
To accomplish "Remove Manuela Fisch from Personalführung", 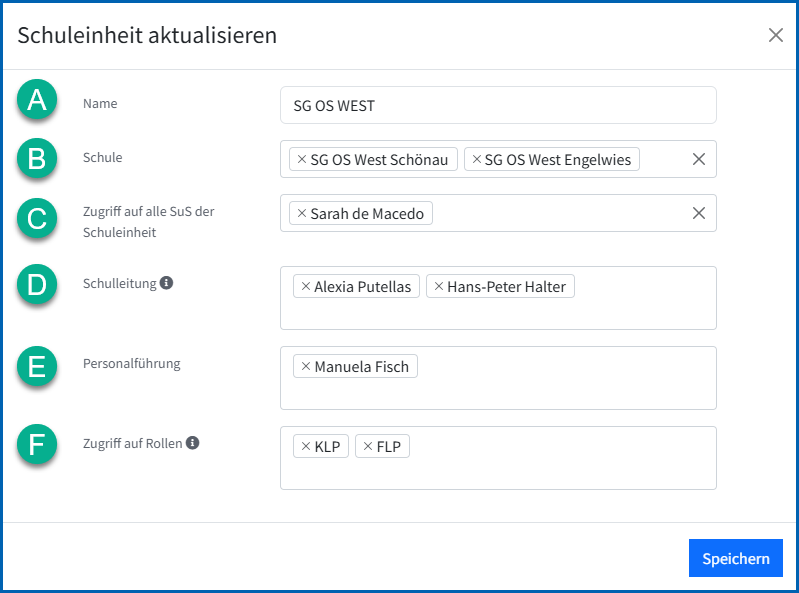I will point(306,366).
